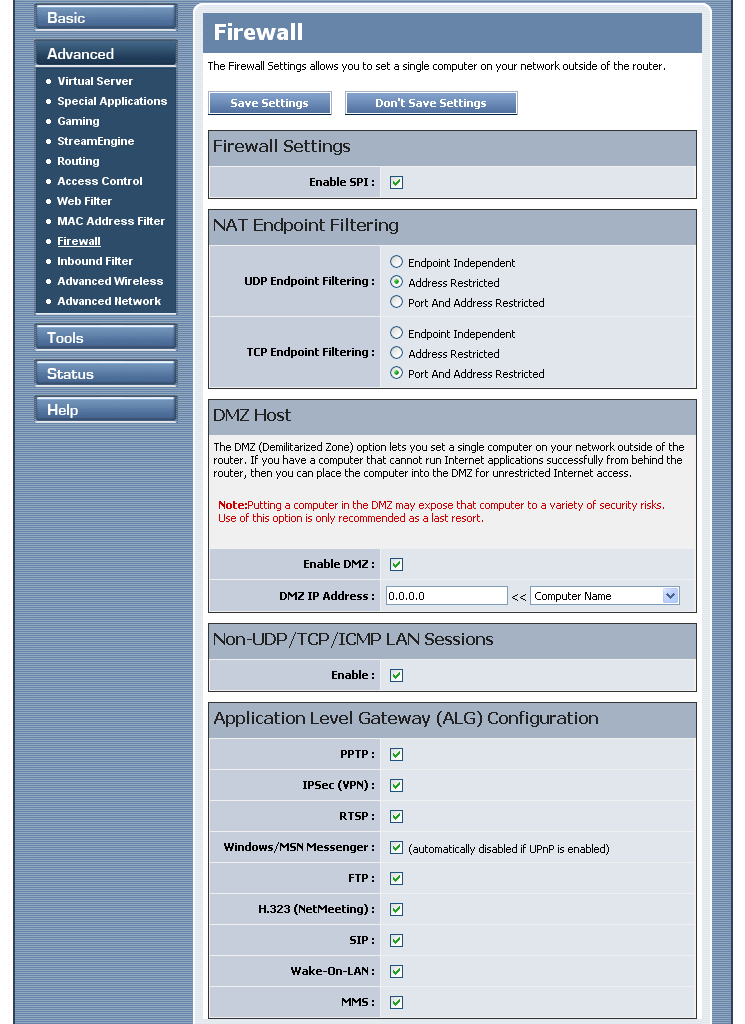Screen dimensions: 745x1024
Task: Toggle the FTP ALG checkbox
Action: coord(396,878)
